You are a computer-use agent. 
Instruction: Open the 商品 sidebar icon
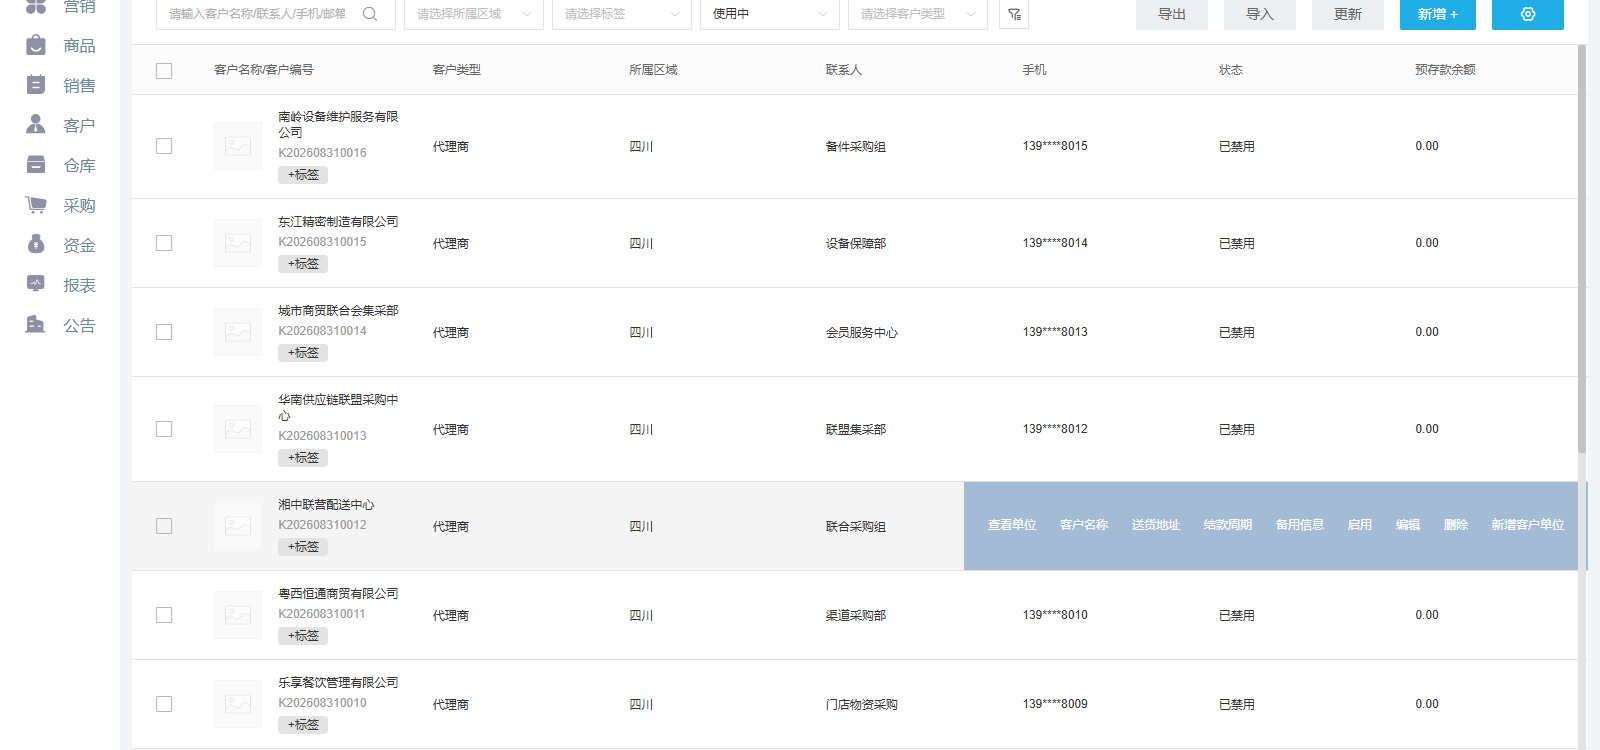coord(36,45)
